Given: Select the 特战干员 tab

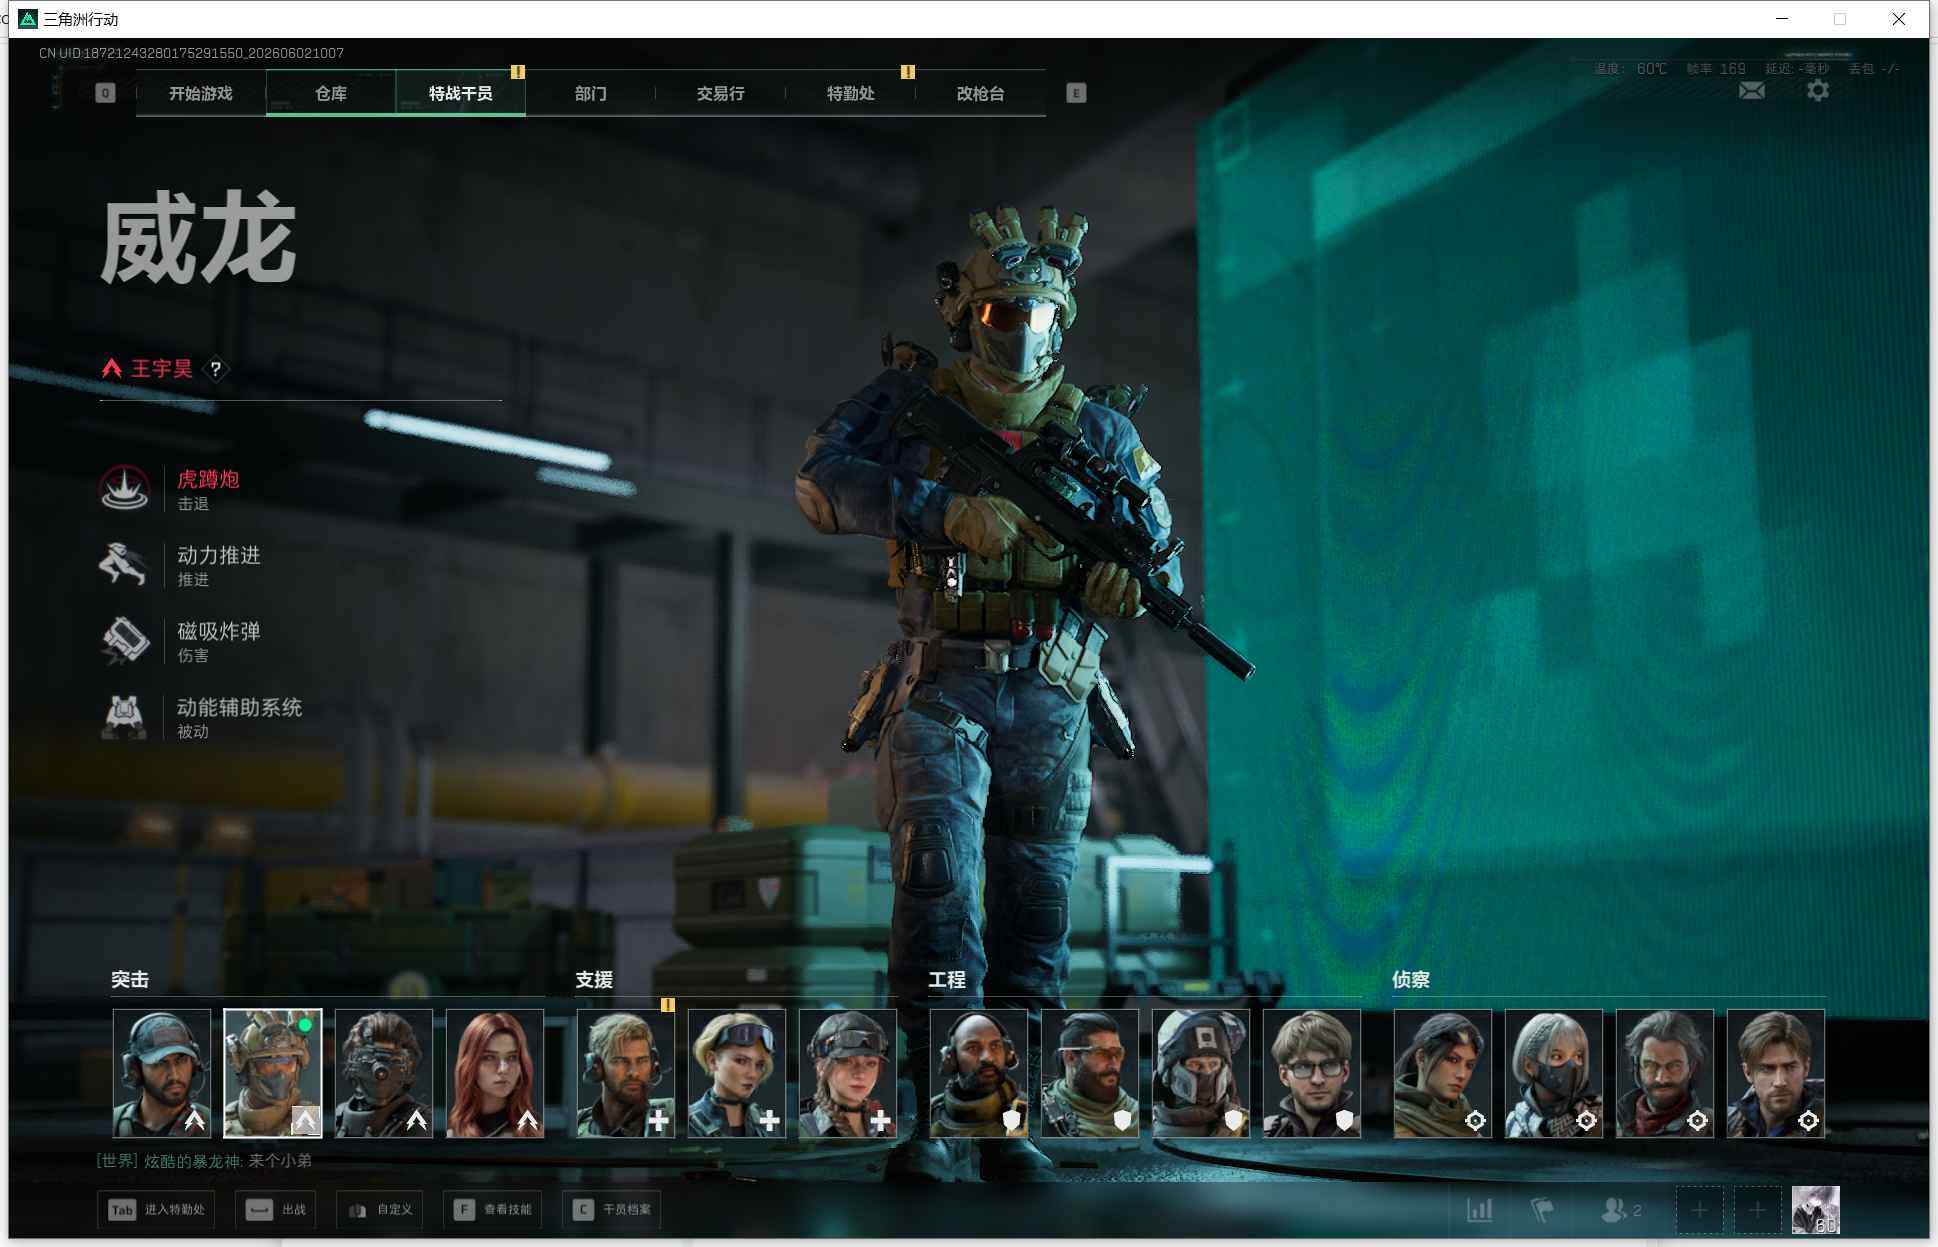Looking at the screenshot, I should point(461,93).
